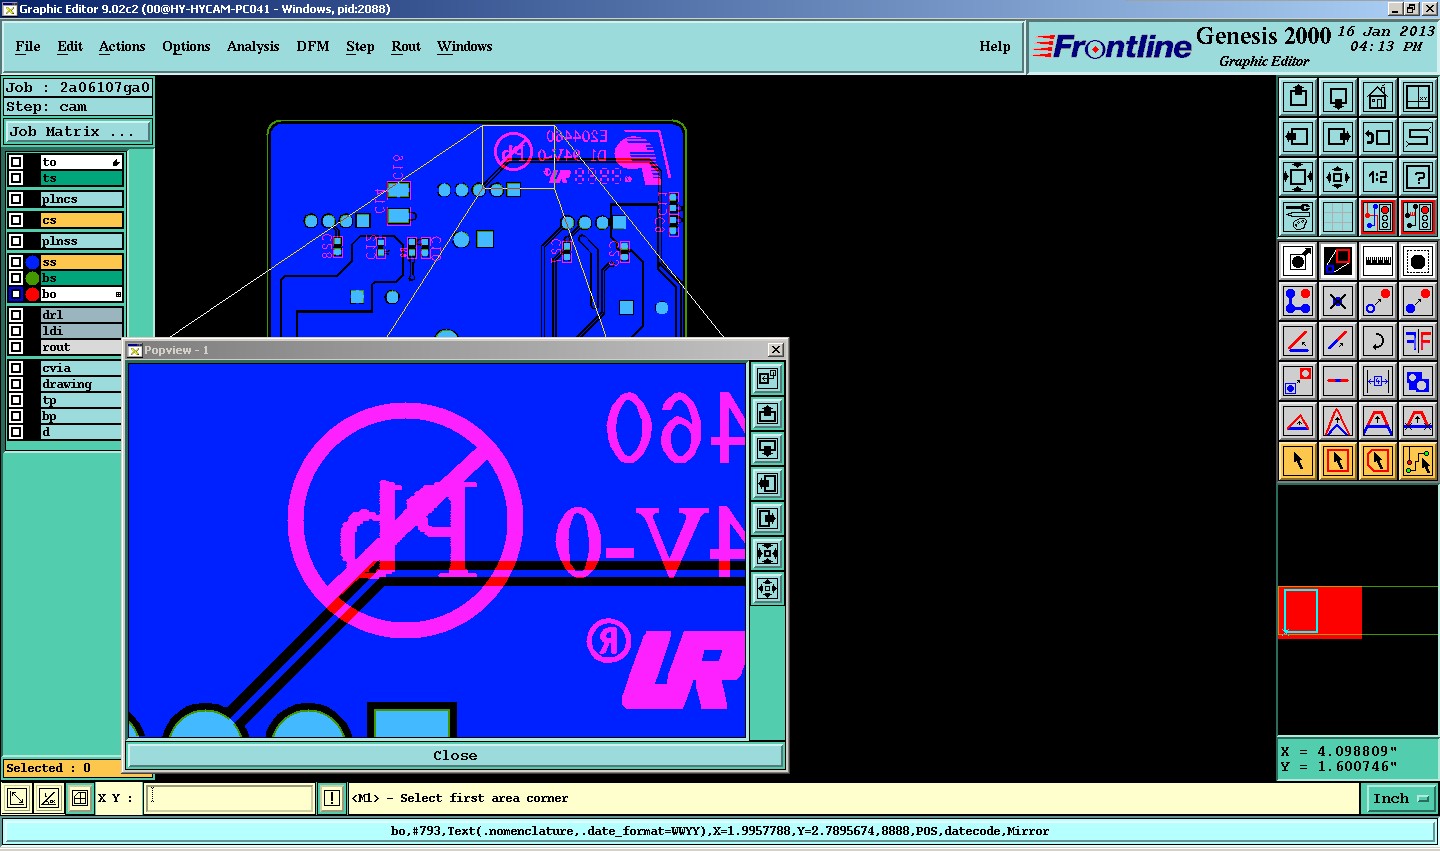
Task: Click the overlapping circles shape icon
Action: [x=1418, y=381]
